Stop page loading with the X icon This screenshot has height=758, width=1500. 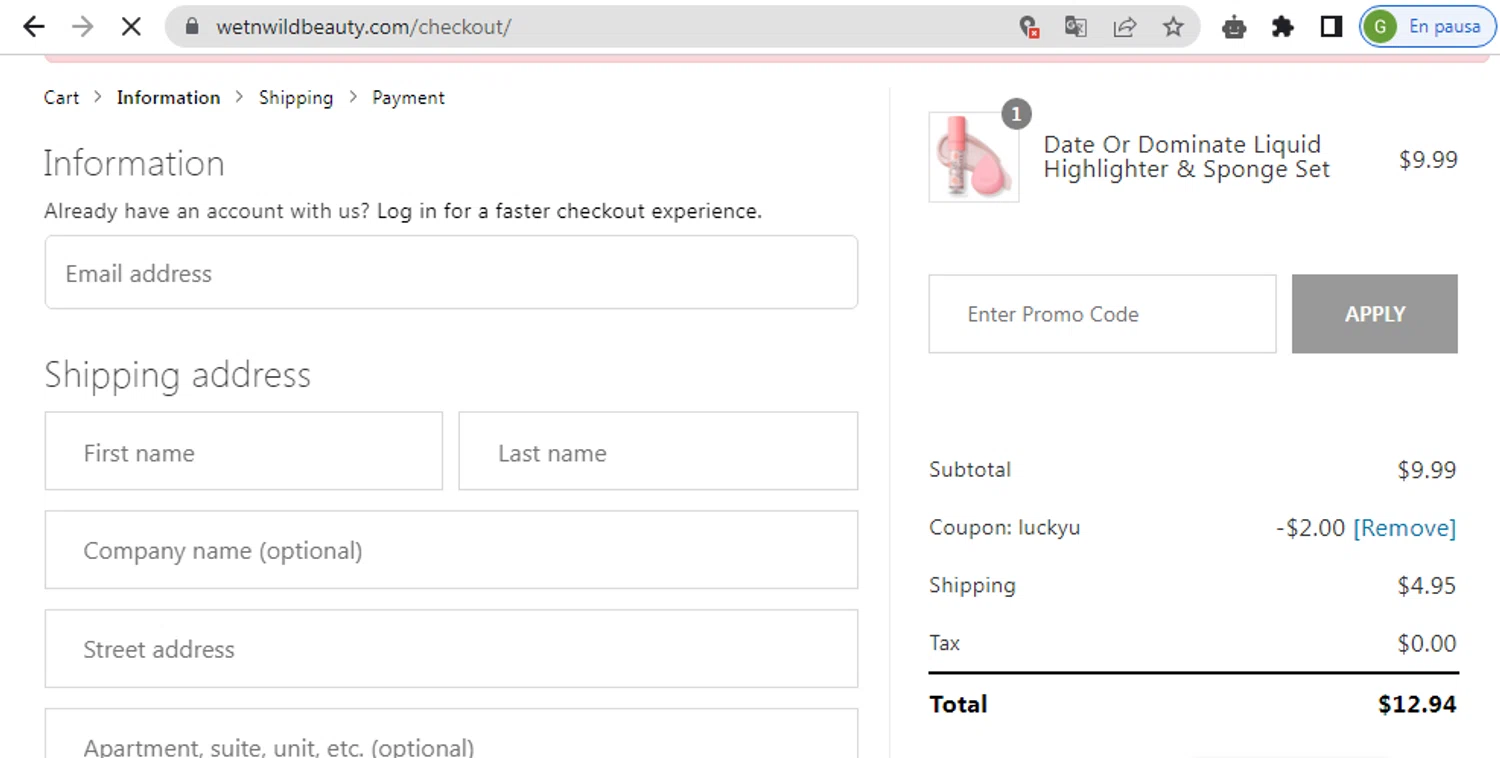tap(131, 27)
